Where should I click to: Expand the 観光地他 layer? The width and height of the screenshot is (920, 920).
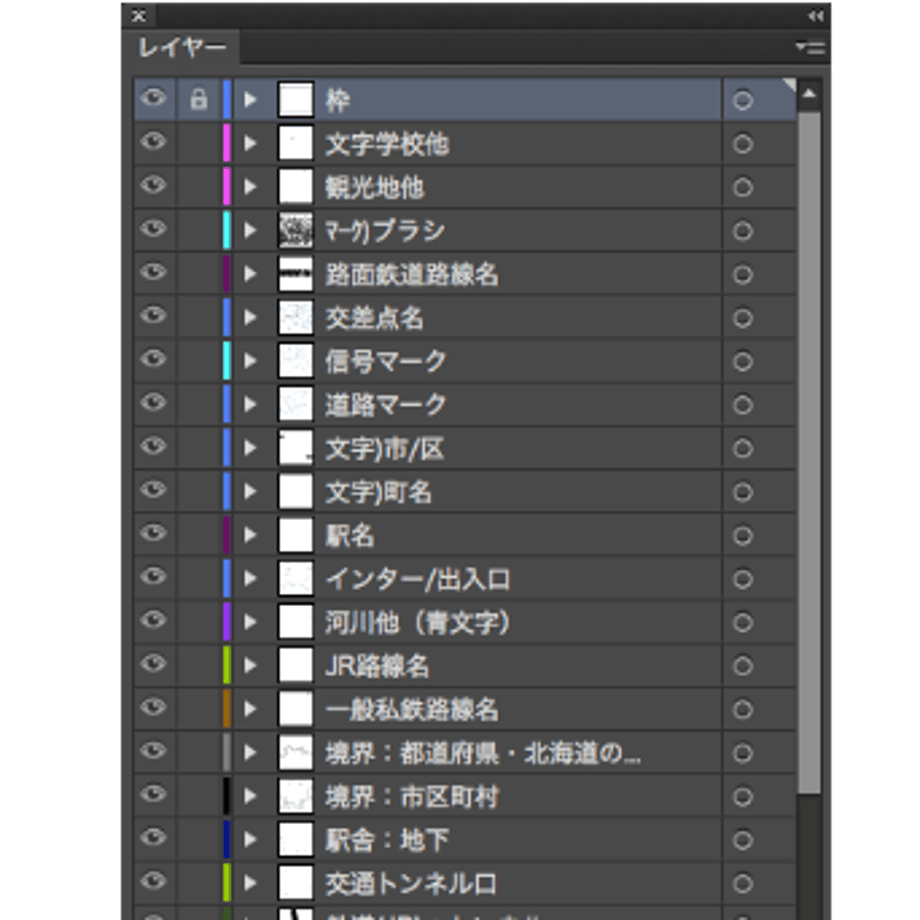point(251,187)
